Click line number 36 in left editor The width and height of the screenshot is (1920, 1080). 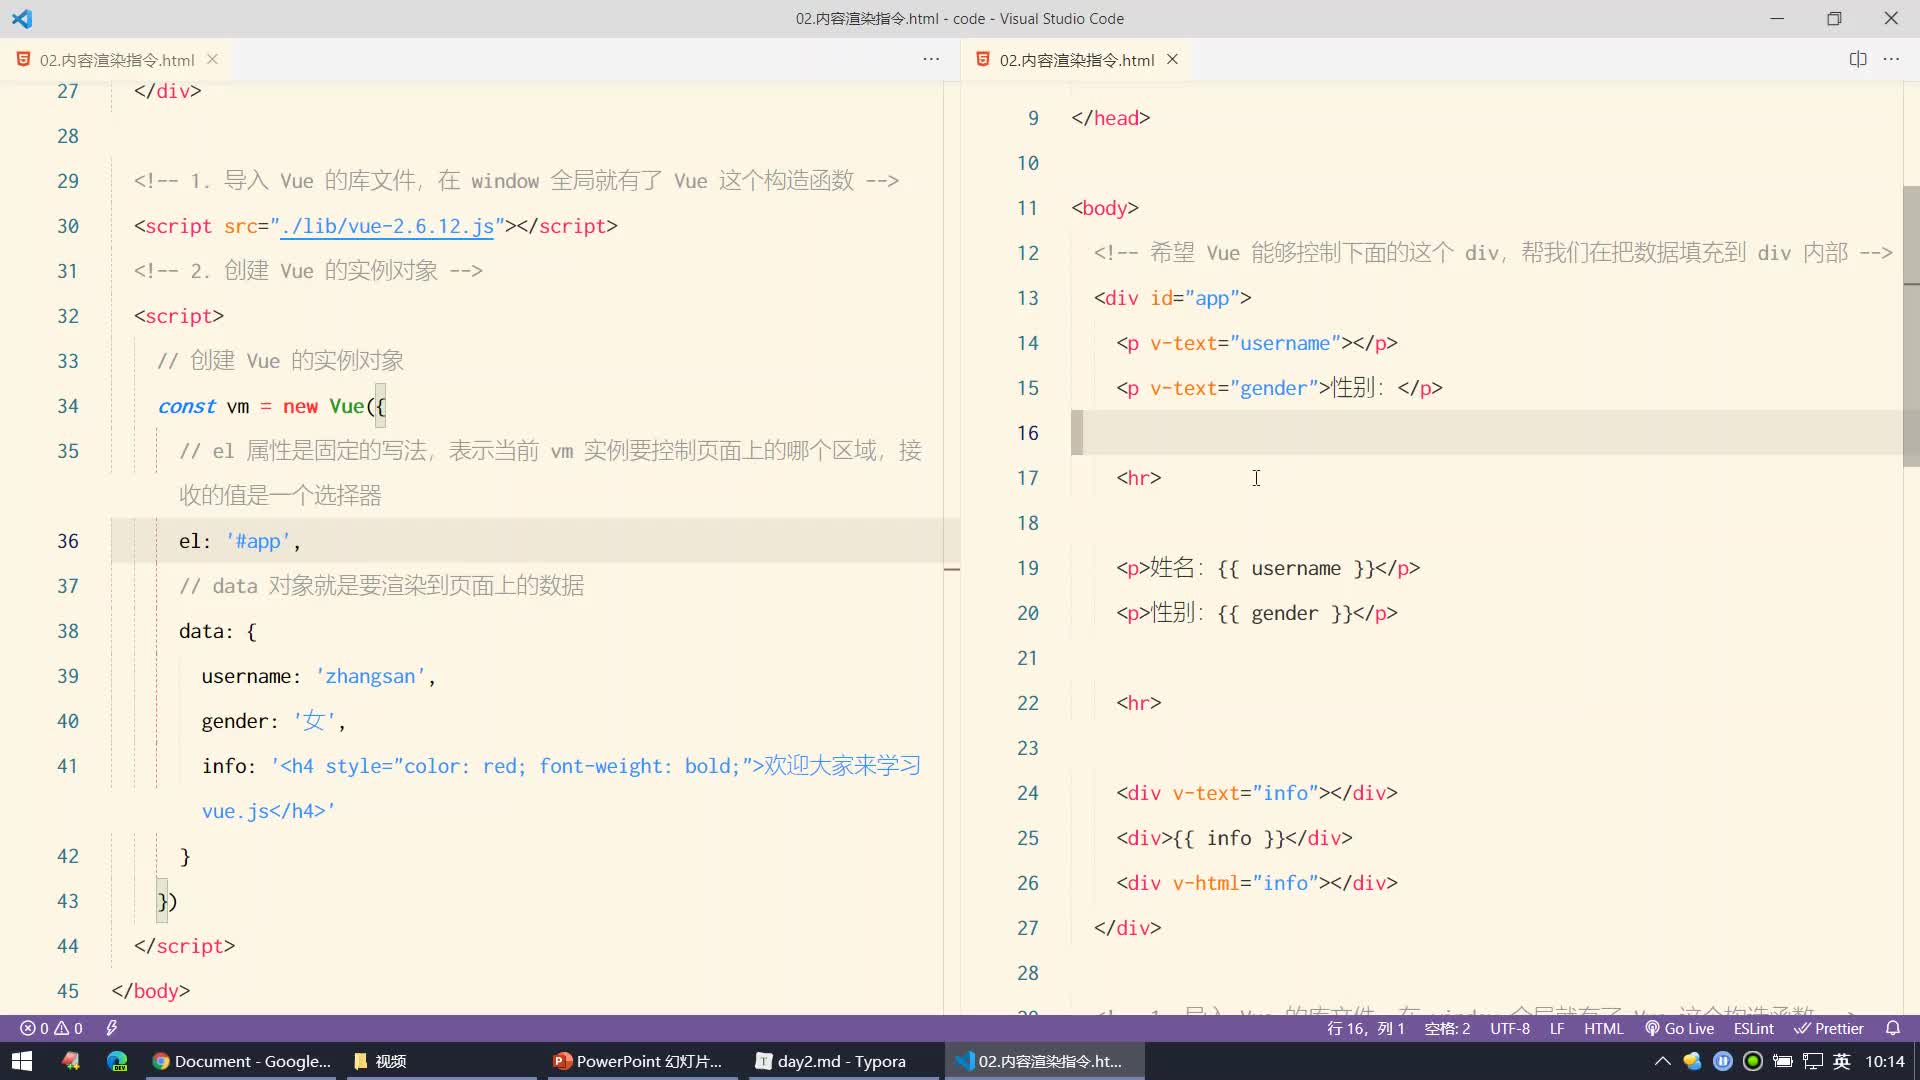pyautogui.click(x=67, y=541)
